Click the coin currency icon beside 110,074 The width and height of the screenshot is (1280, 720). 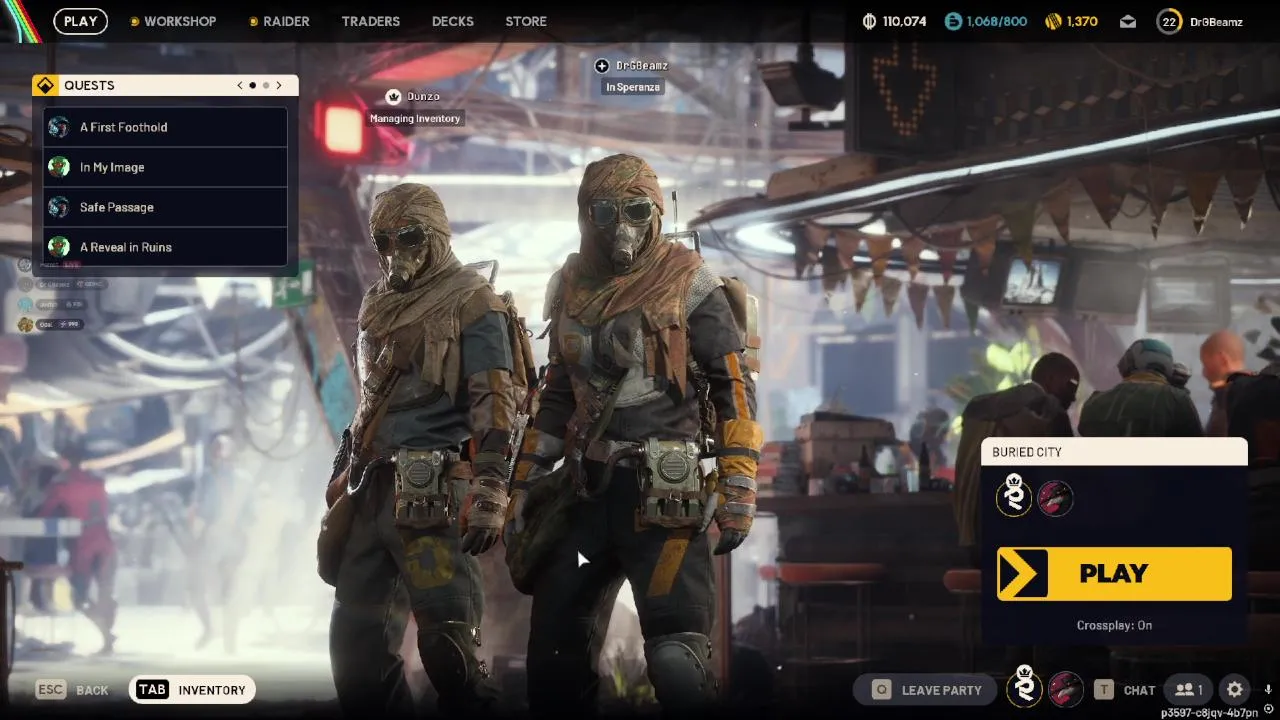[x=870, y=21]
